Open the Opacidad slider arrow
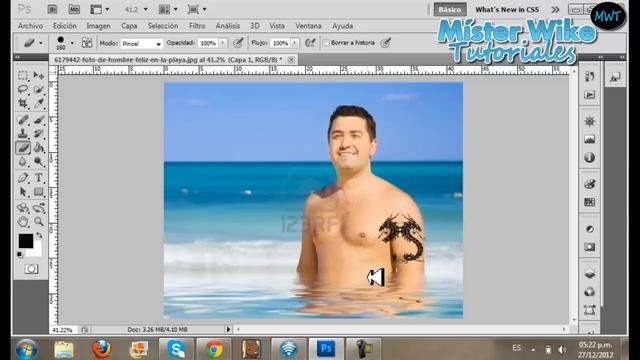This screenshot has height=360, width=640. [x=223, y=43]
